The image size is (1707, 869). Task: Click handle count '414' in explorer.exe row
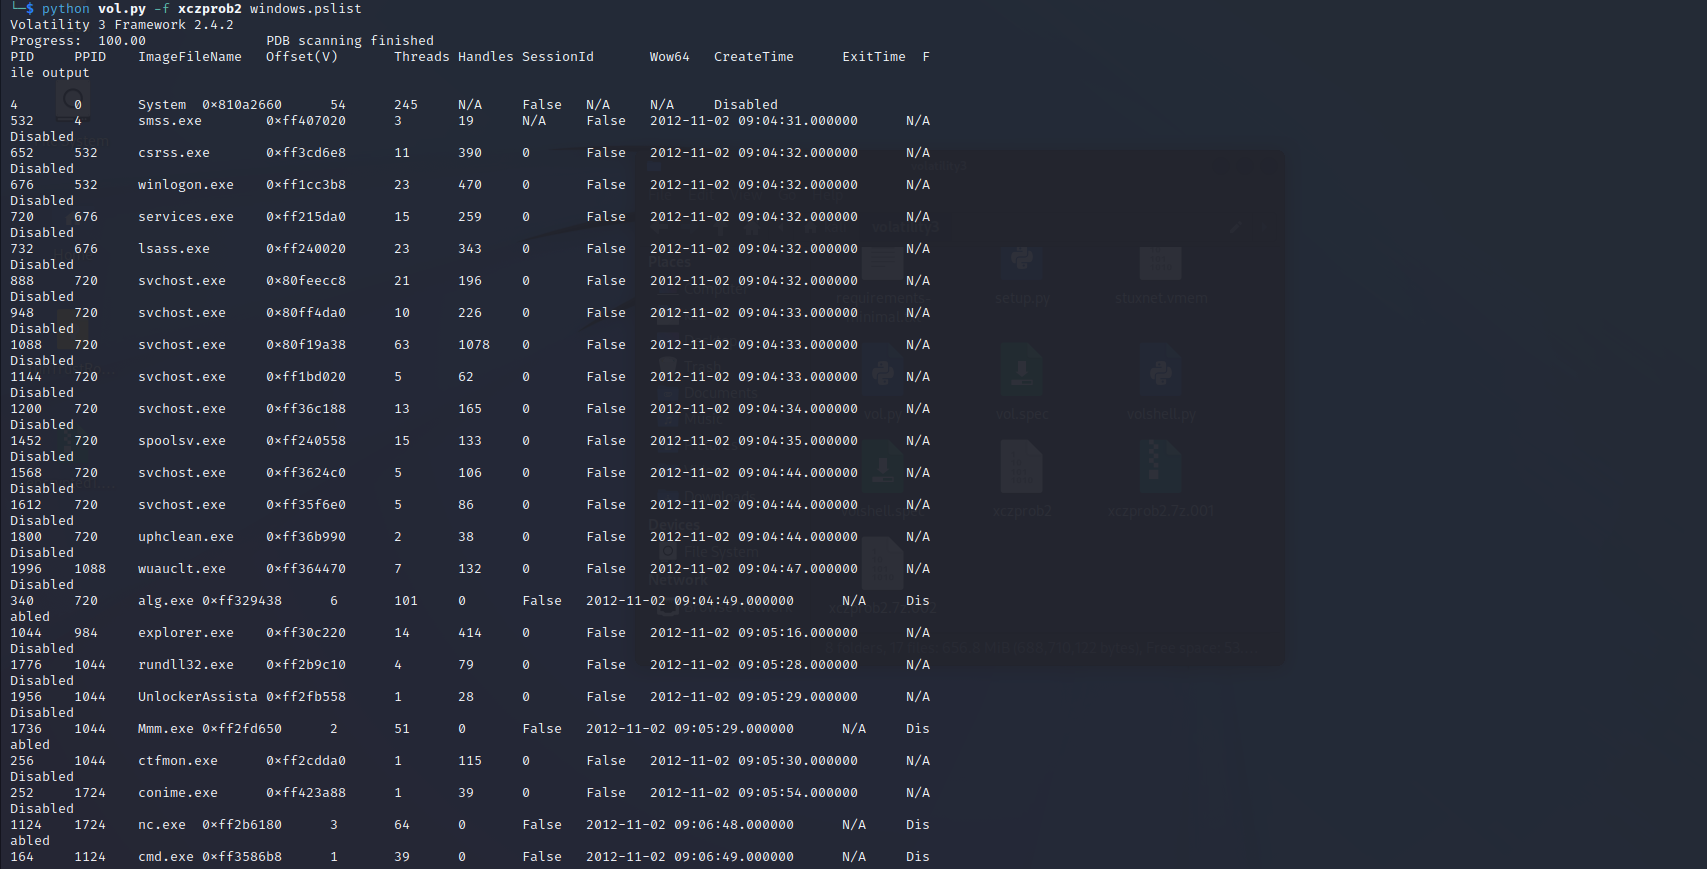tap(470, 633)
